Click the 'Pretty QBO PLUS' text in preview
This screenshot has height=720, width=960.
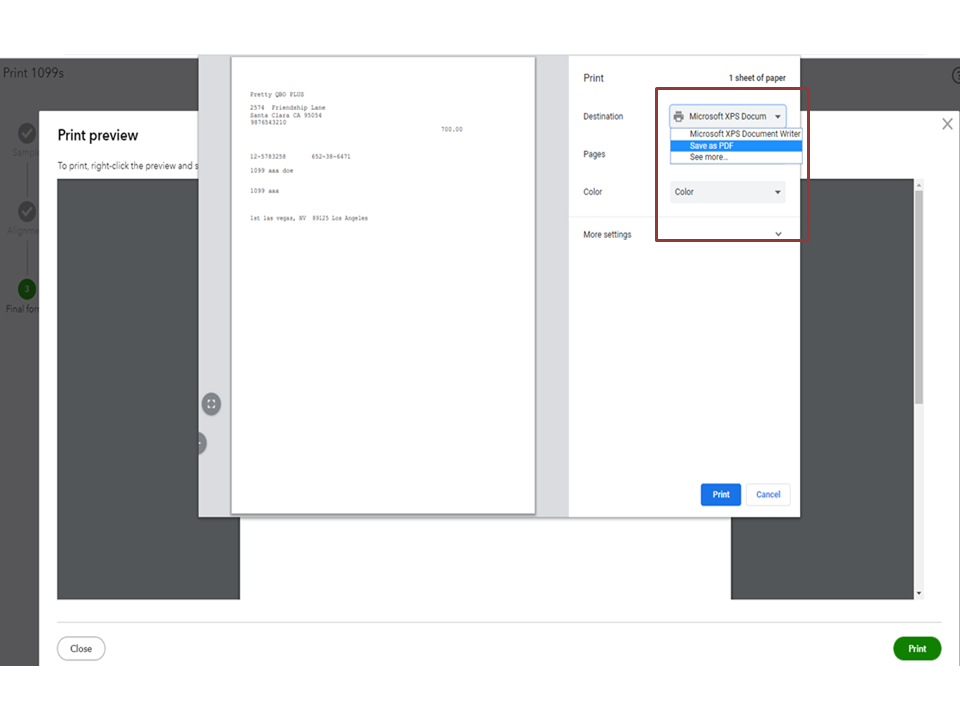(x=277, y=94)
